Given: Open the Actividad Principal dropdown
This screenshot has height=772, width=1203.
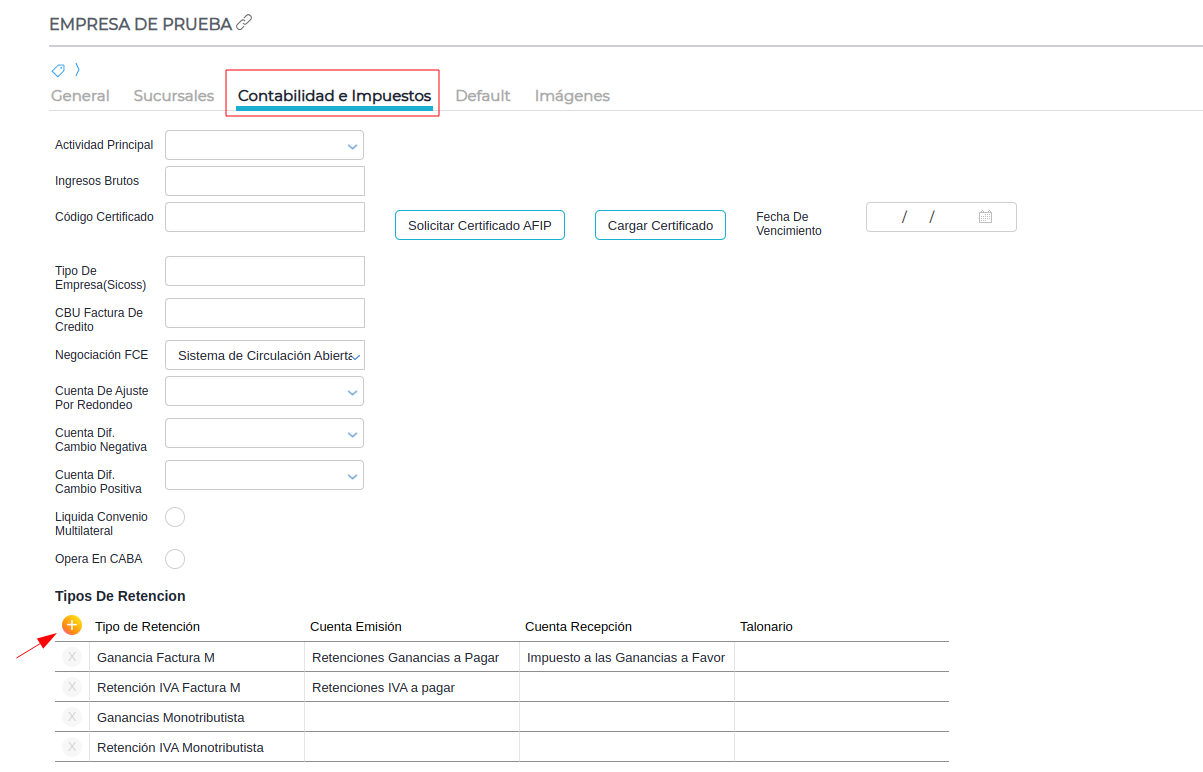Looking at the screenshot, I should tap(264, 145).
